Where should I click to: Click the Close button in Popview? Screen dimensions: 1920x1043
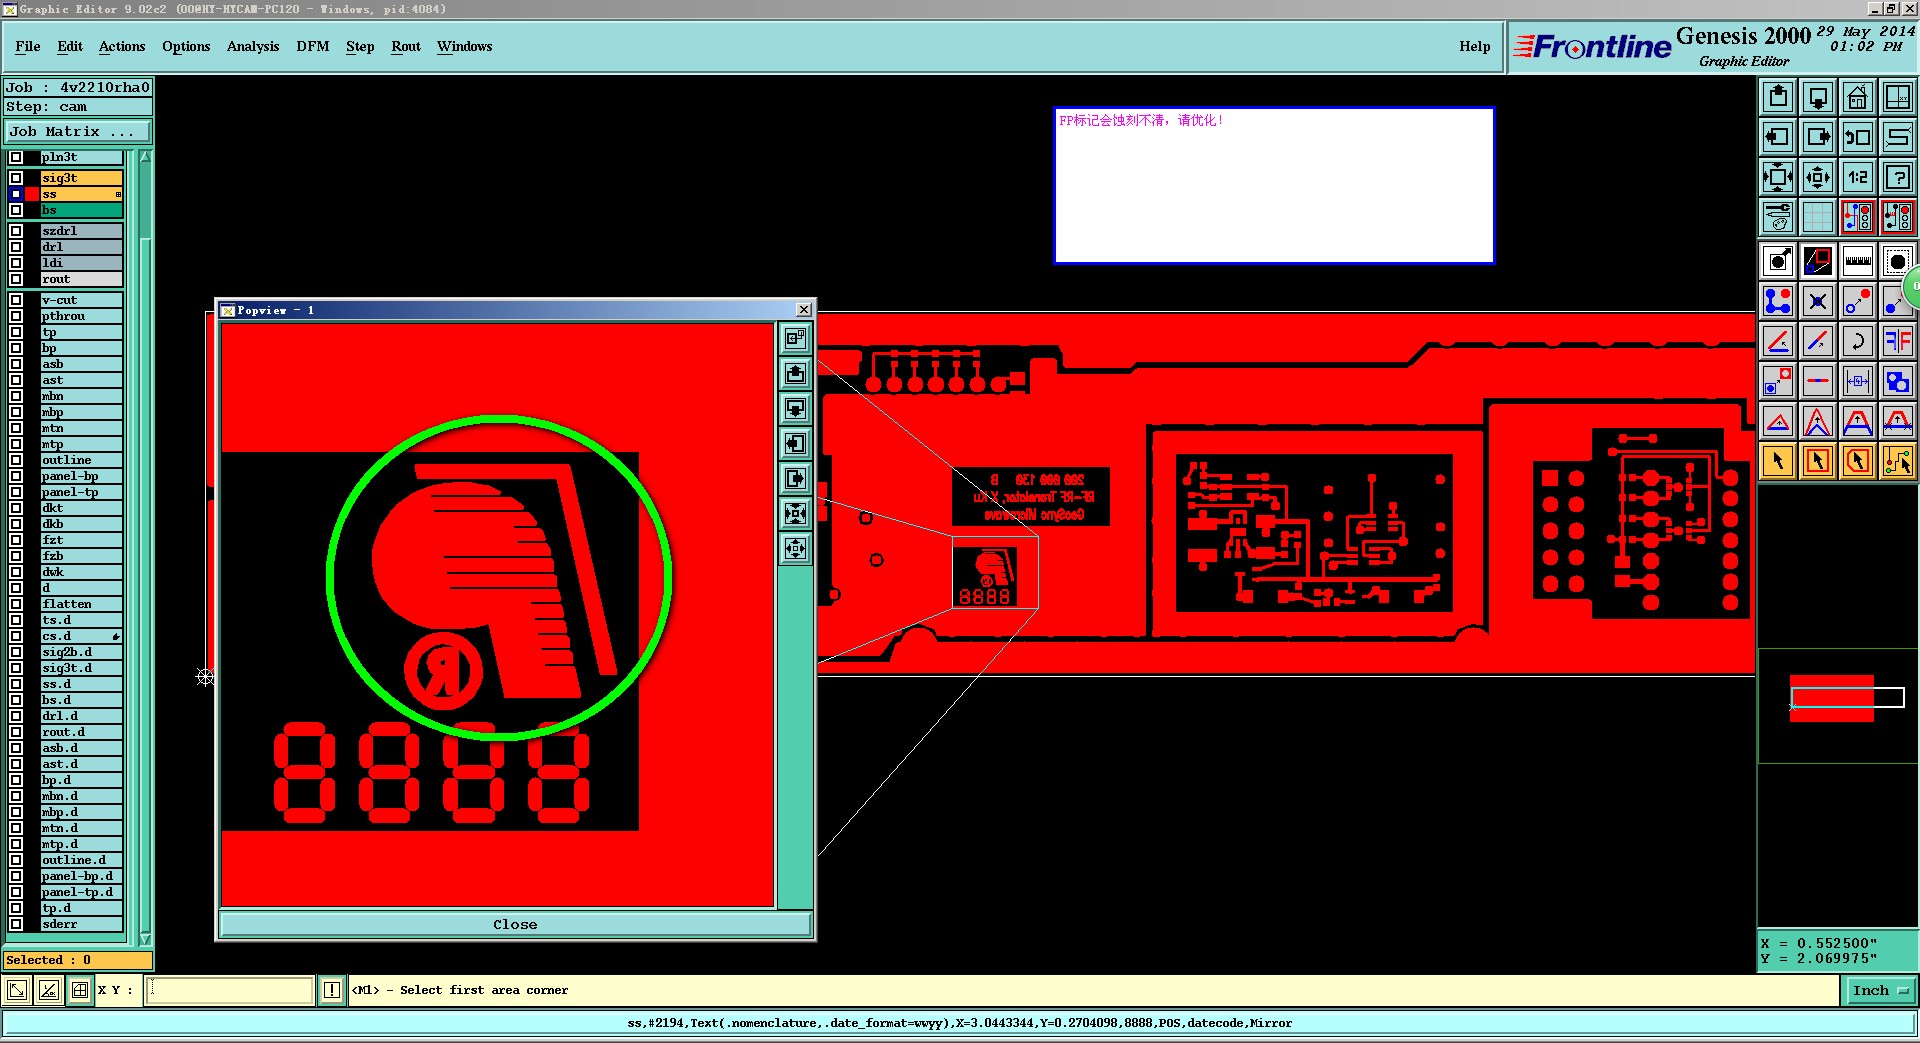pos(515,924)
